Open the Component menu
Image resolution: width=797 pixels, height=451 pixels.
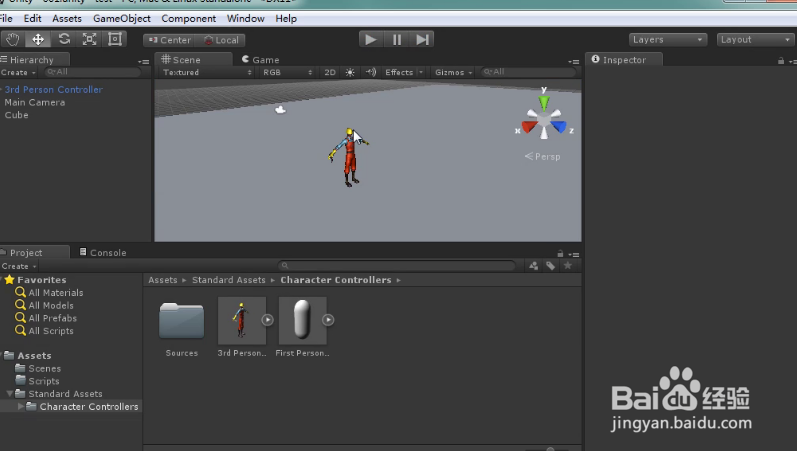189,18
